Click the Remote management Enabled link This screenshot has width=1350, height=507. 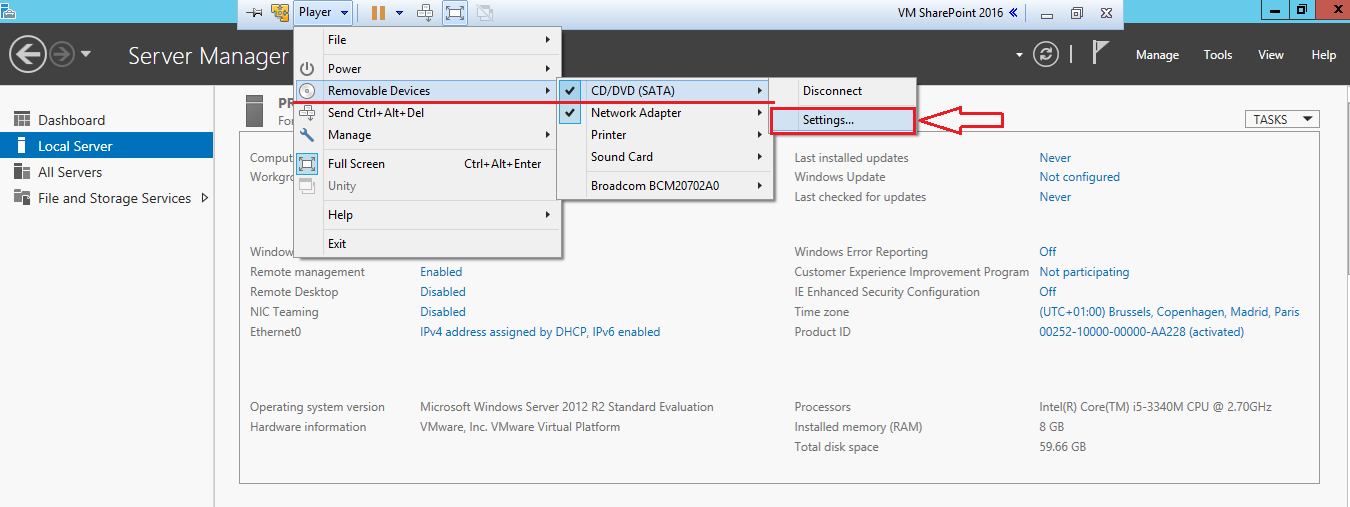(441, 272)
